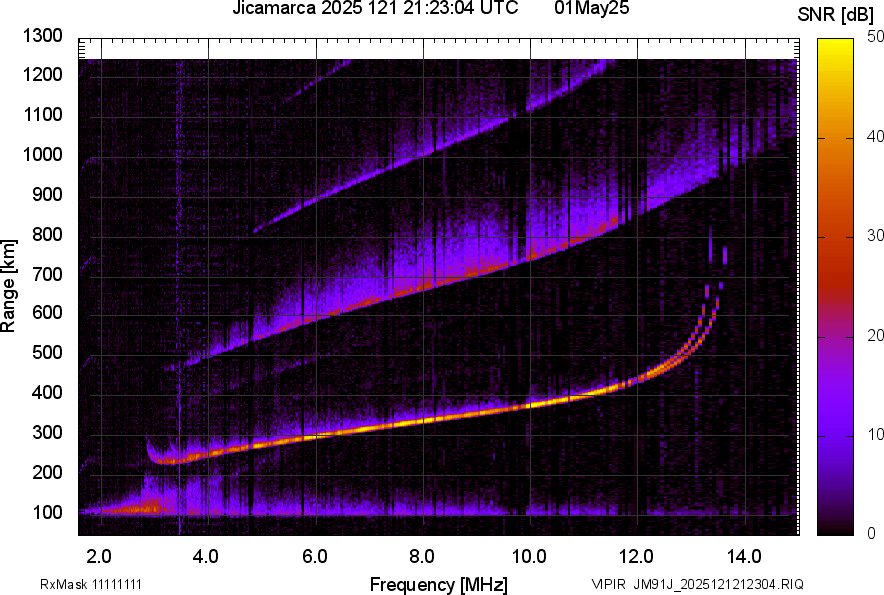Click the 'Range [km]' axis label
884x595 pixels.
tap(8, 286)
